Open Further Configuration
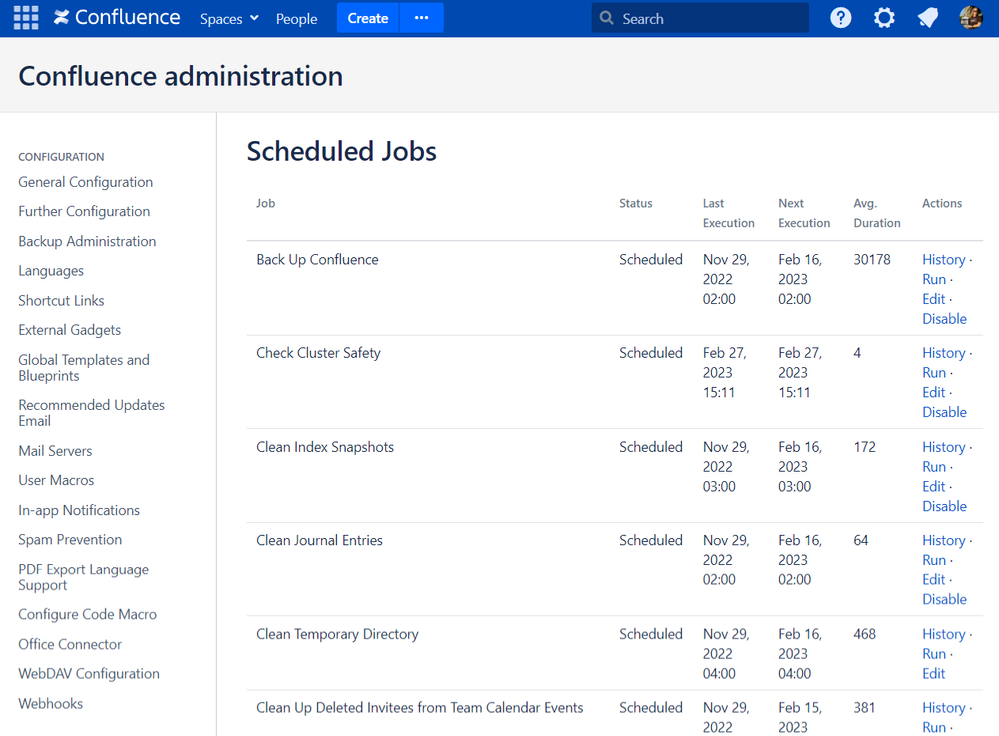Viewport: 999px width, 736px height. 84,212
